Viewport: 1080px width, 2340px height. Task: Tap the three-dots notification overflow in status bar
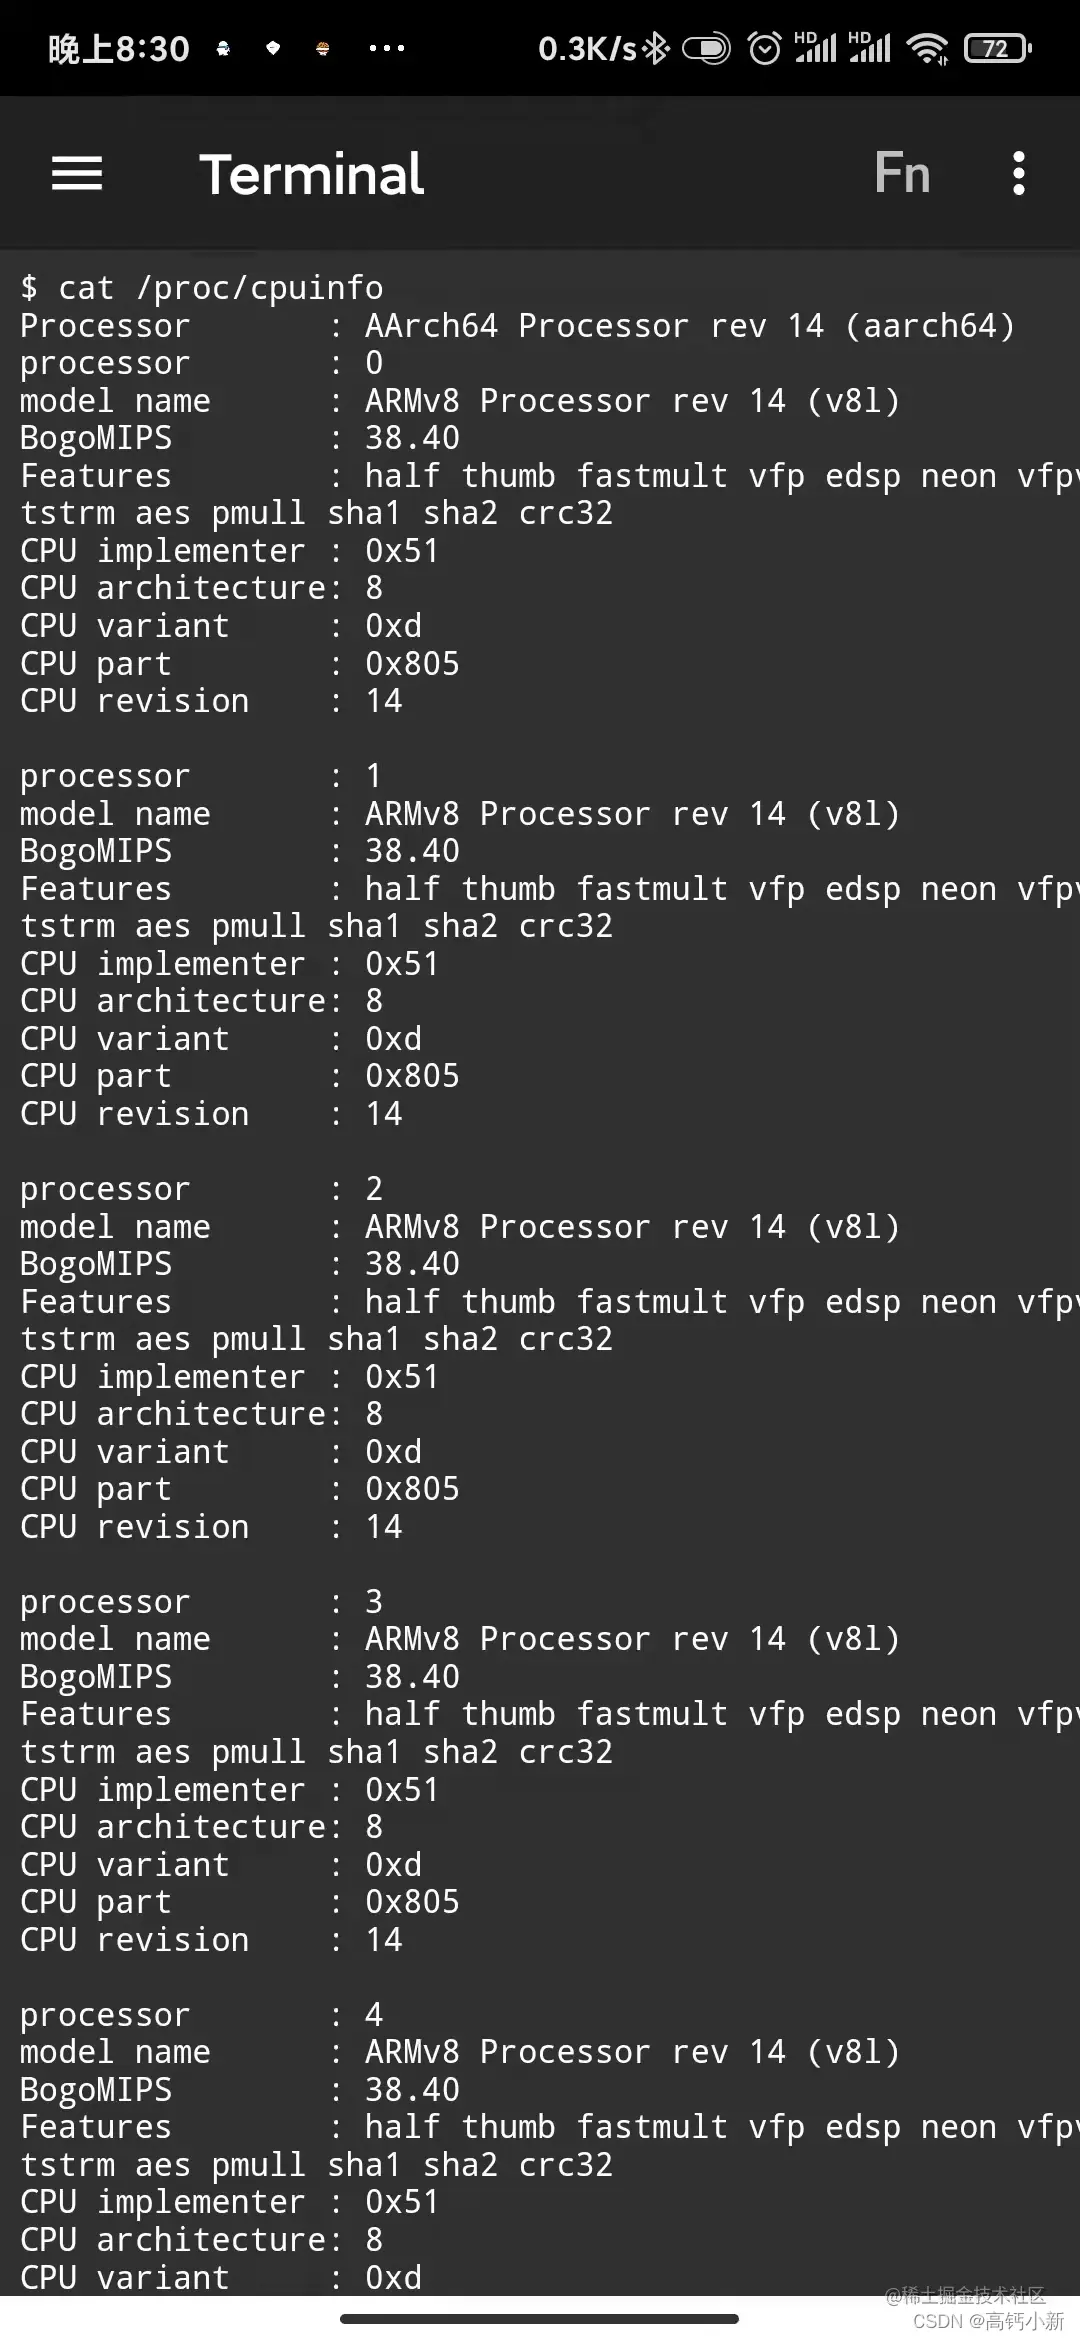click(x=386, y=48)
